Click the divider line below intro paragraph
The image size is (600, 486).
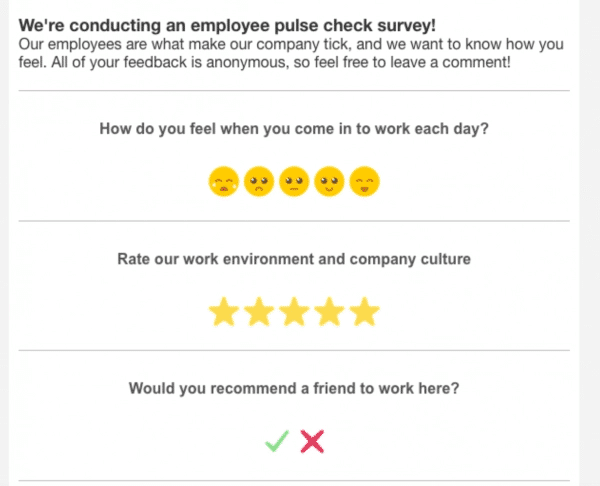(x=294, y=91)
